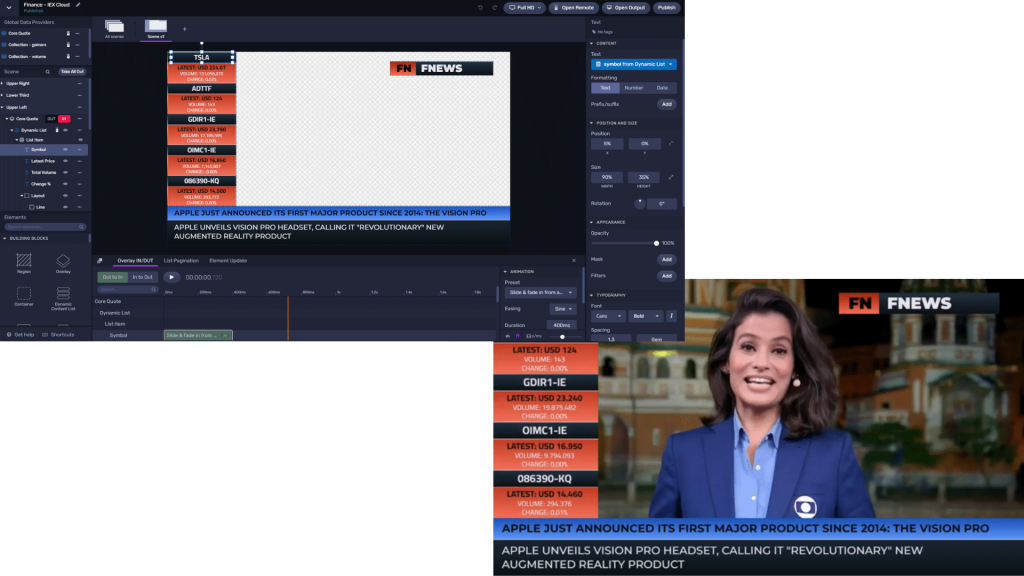Click the undo arrow in top bar
Viewport: 1024px width, 576px height.
(480, 8)
